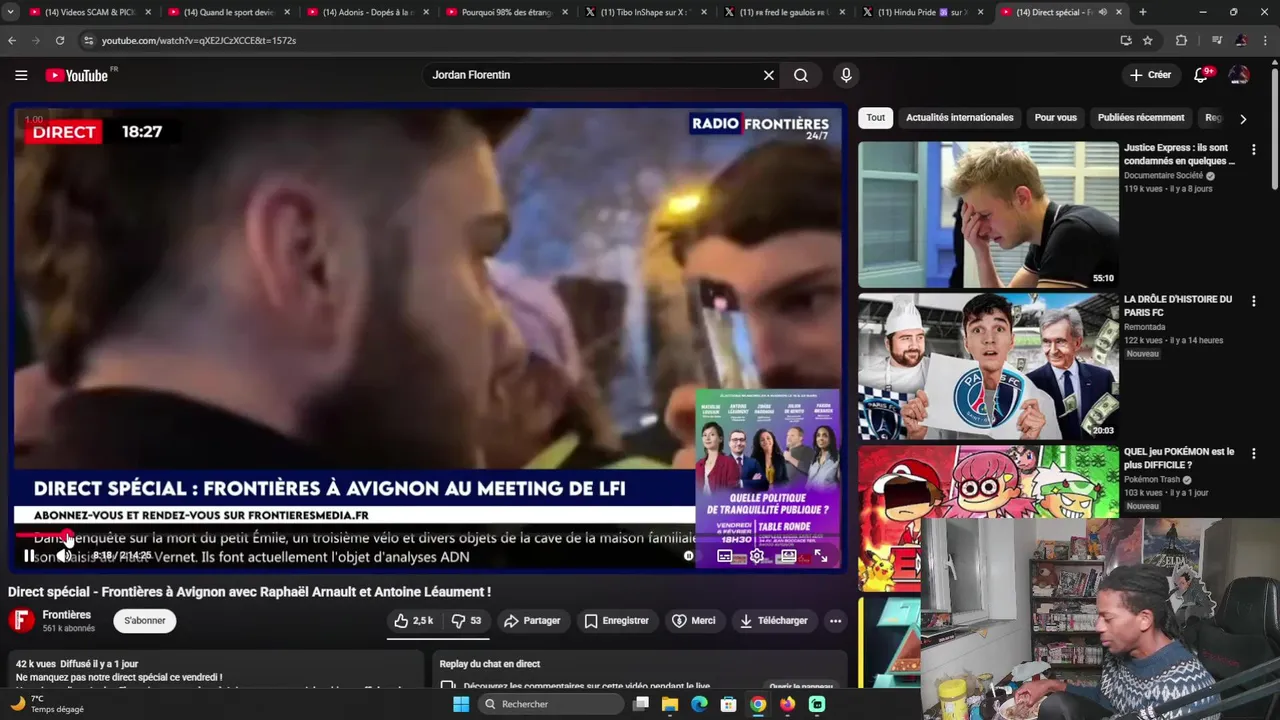This screenshot has width=1280, height=720.
Task: Send thanks with Merci button
Action: [x=693, y=621]
